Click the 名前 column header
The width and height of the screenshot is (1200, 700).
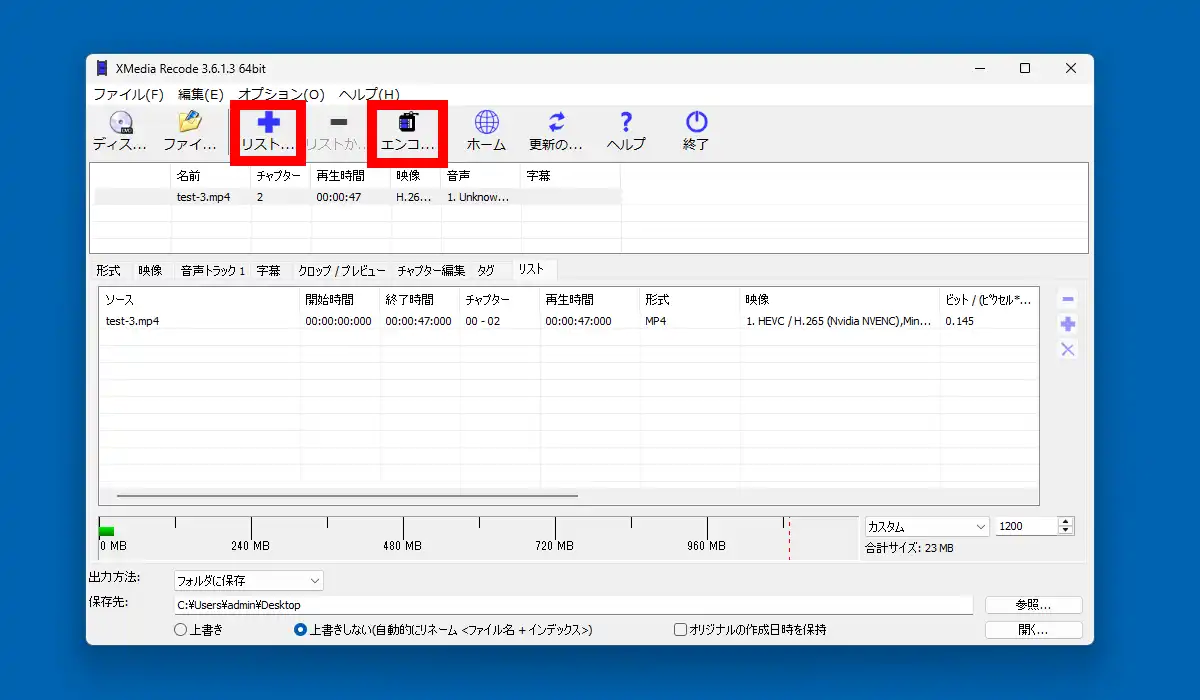[x=211, y=175]
